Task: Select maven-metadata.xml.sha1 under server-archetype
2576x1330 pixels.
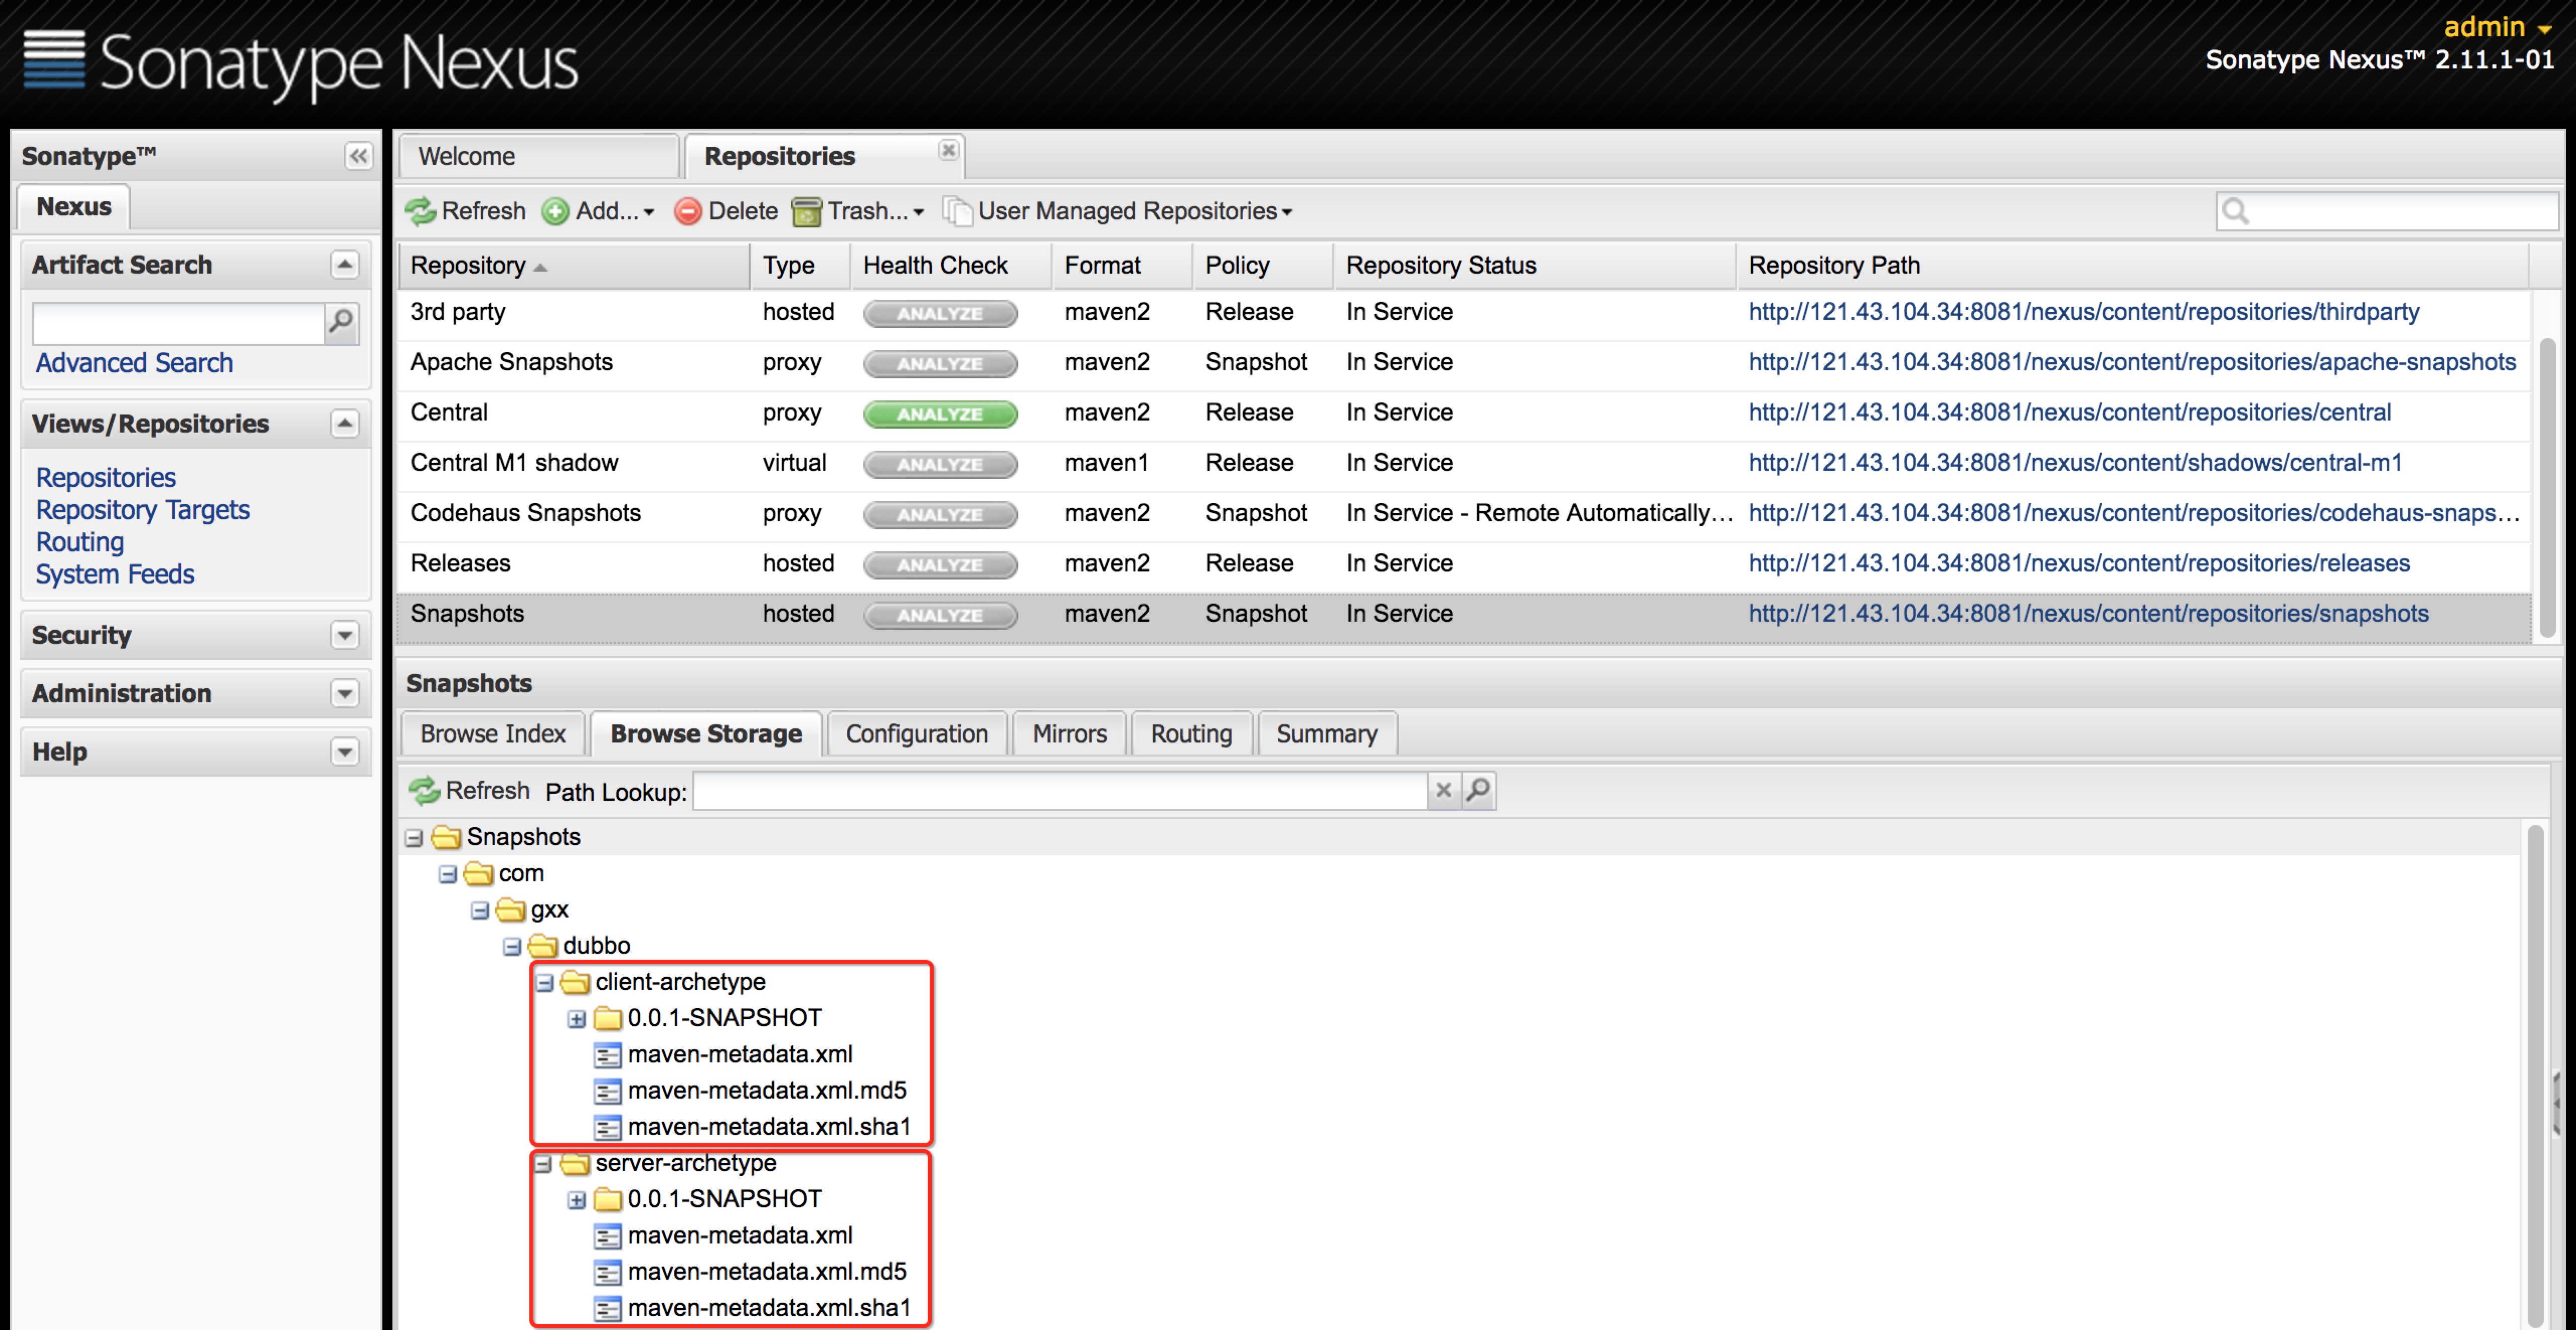Action: (768, 1308)
